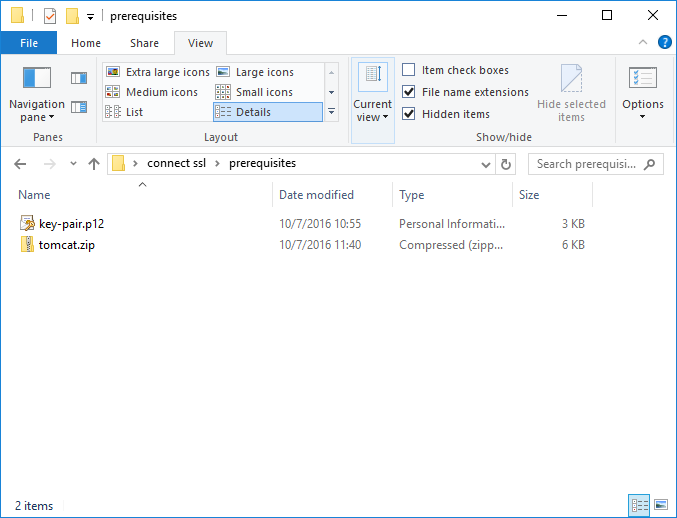Click the Options icon in ribbon
Screen dimensions: 677x518
point(642,79)
